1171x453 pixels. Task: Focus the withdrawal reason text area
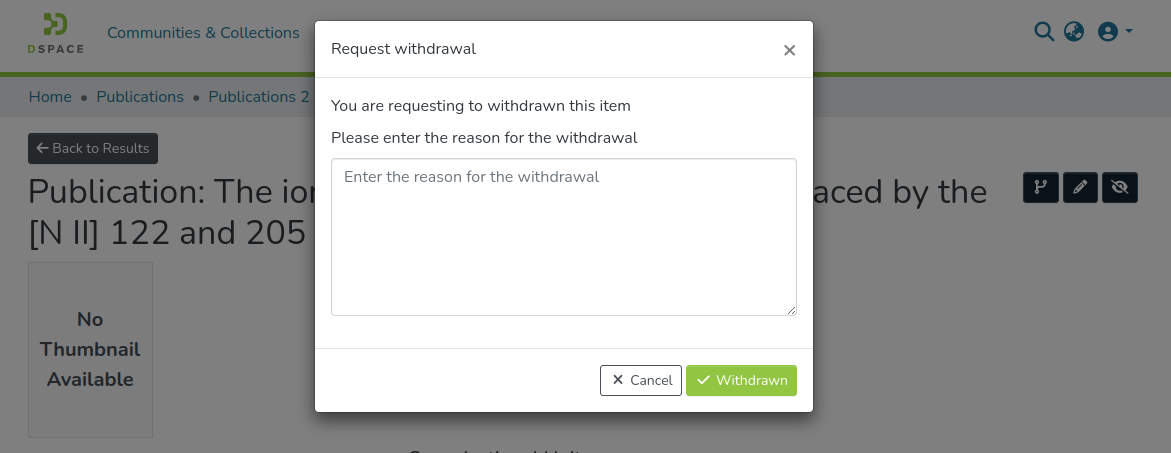coord(563,237)
